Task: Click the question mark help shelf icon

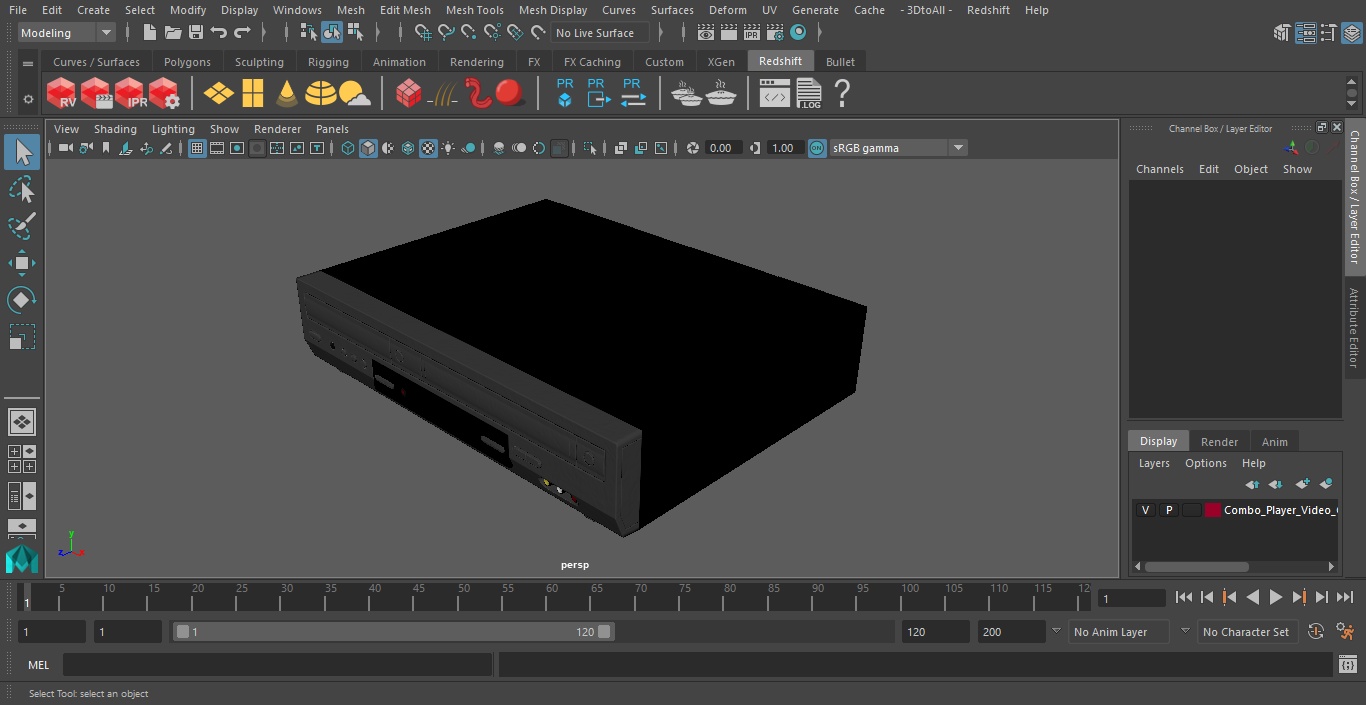Action: (842, 94)
